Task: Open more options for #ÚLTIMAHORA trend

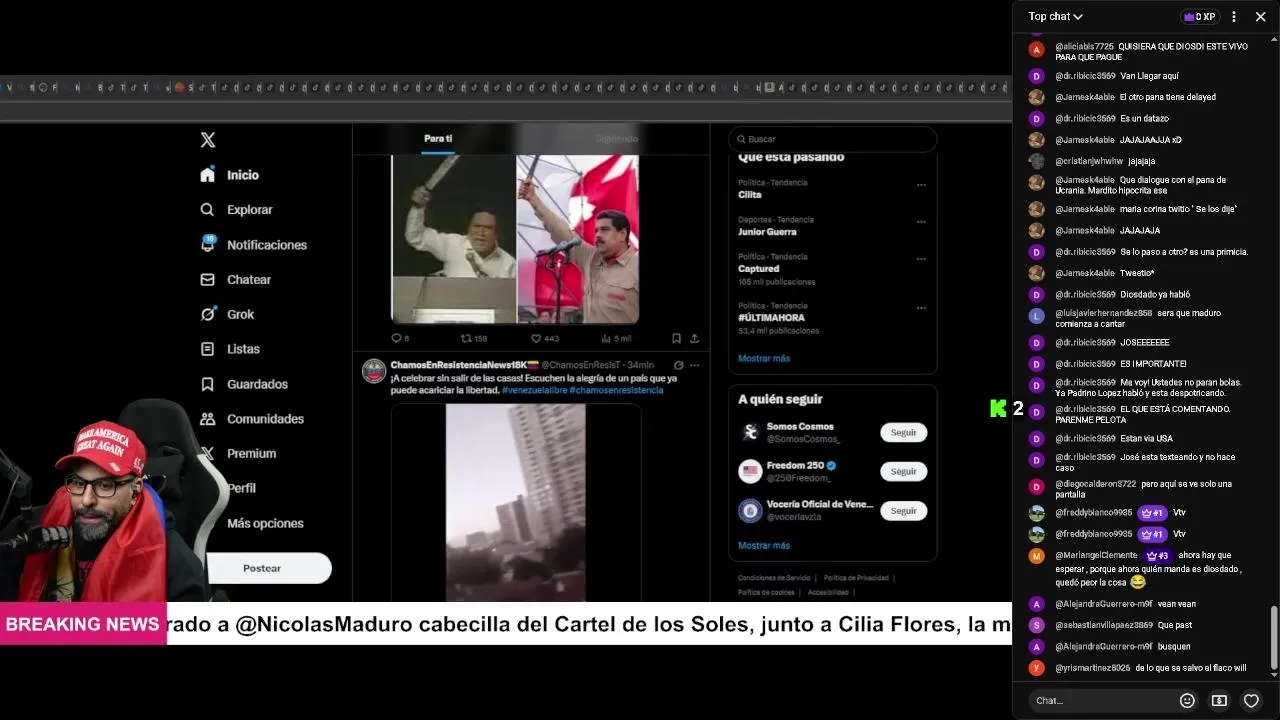Action: (921, 307)
